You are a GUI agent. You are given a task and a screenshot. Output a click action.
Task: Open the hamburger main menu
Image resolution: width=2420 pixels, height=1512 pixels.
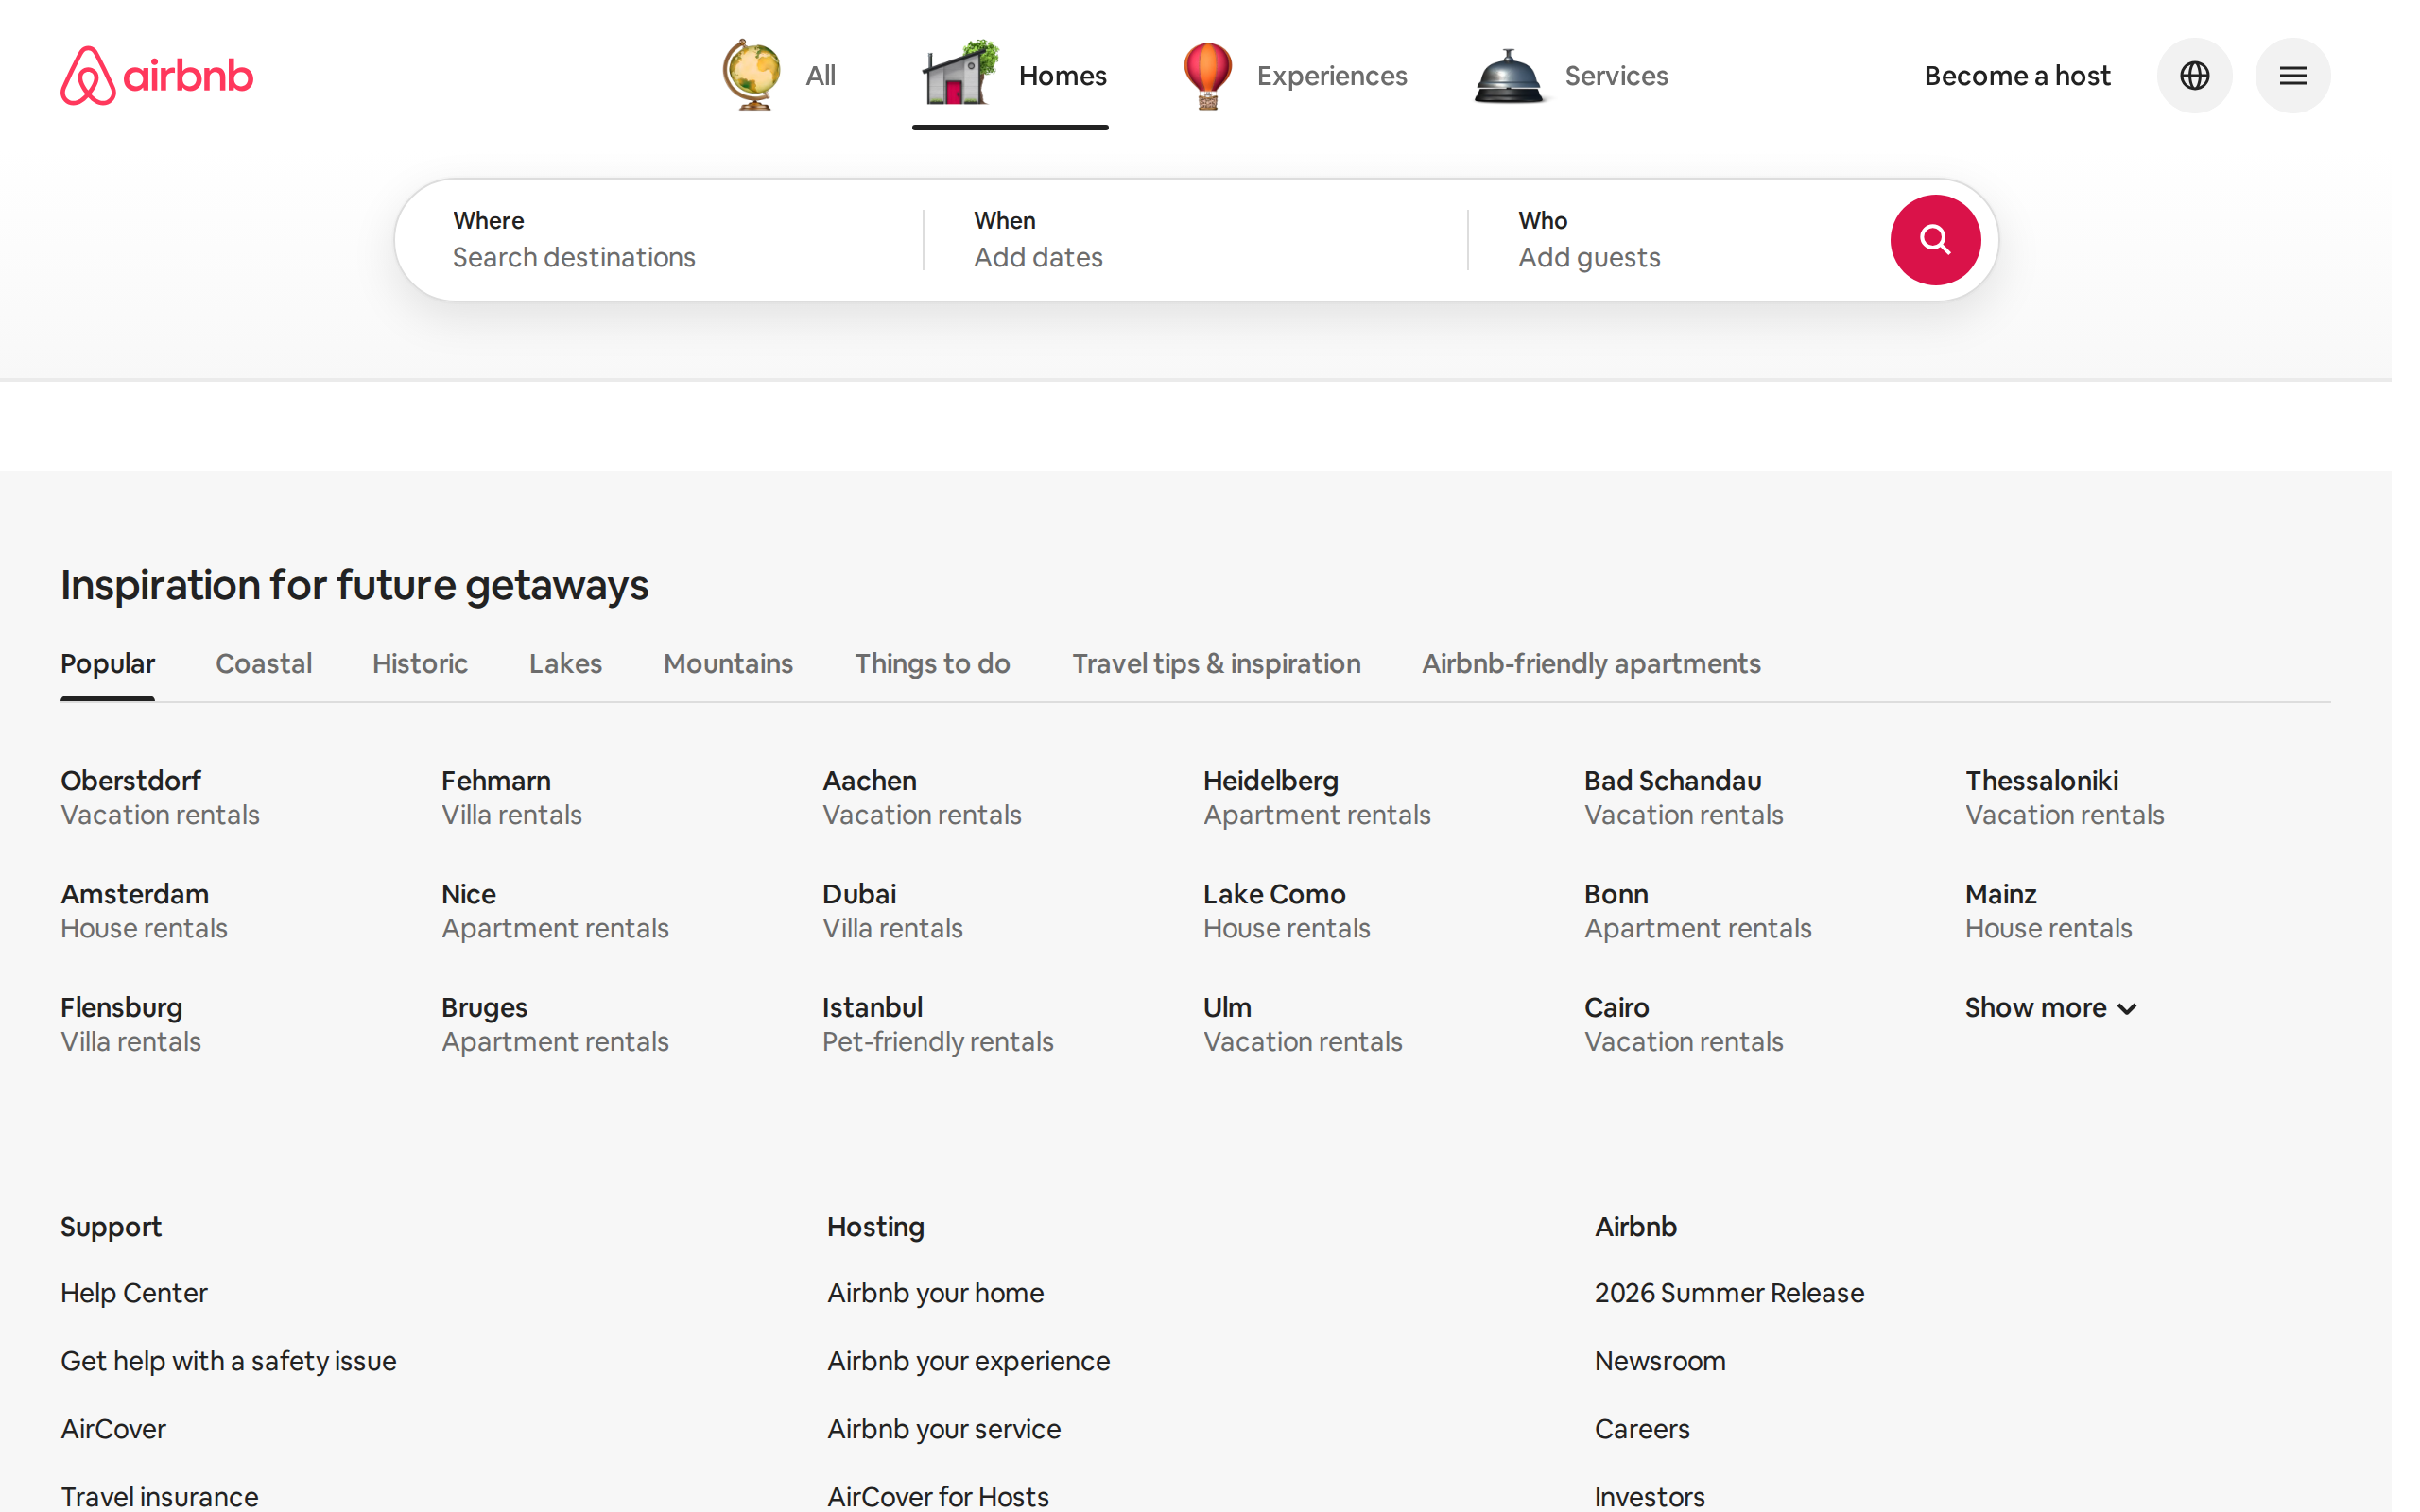coord(2292,75)
